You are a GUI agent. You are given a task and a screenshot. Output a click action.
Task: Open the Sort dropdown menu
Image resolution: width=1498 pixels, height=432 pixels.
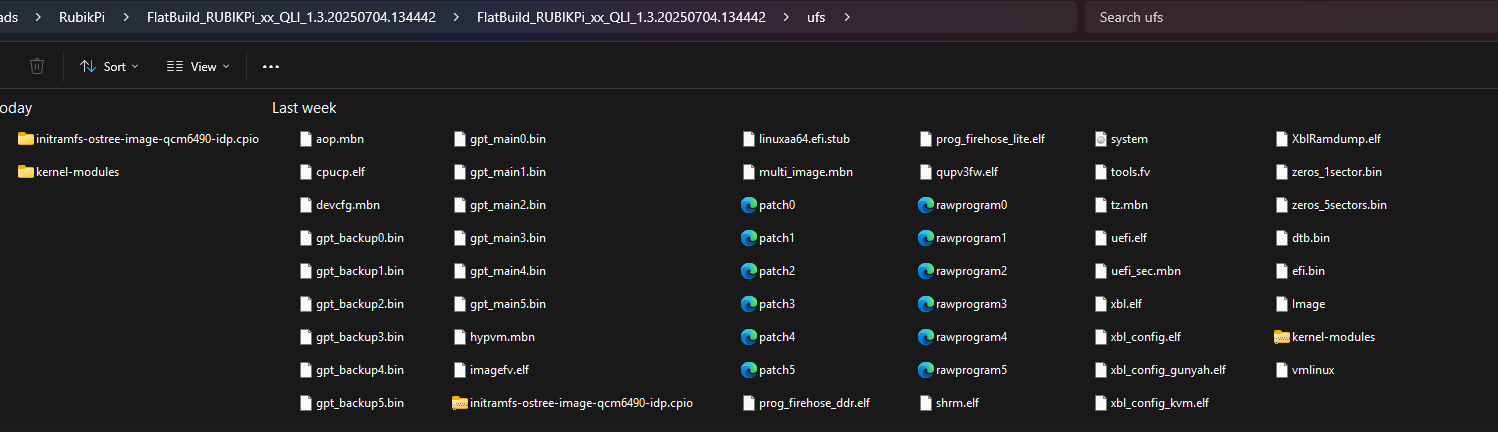point(108,66)
